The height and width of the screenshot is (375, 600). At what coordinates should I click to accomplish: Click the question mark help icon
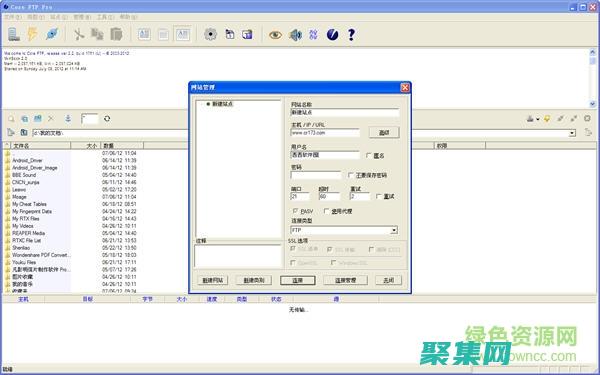[x=351, y=35]
